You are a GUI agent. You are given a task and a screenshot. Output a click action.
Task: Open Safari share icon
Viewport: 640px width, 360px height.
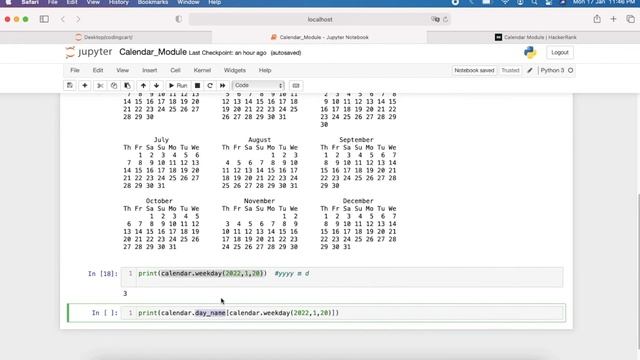click(597, 19)
